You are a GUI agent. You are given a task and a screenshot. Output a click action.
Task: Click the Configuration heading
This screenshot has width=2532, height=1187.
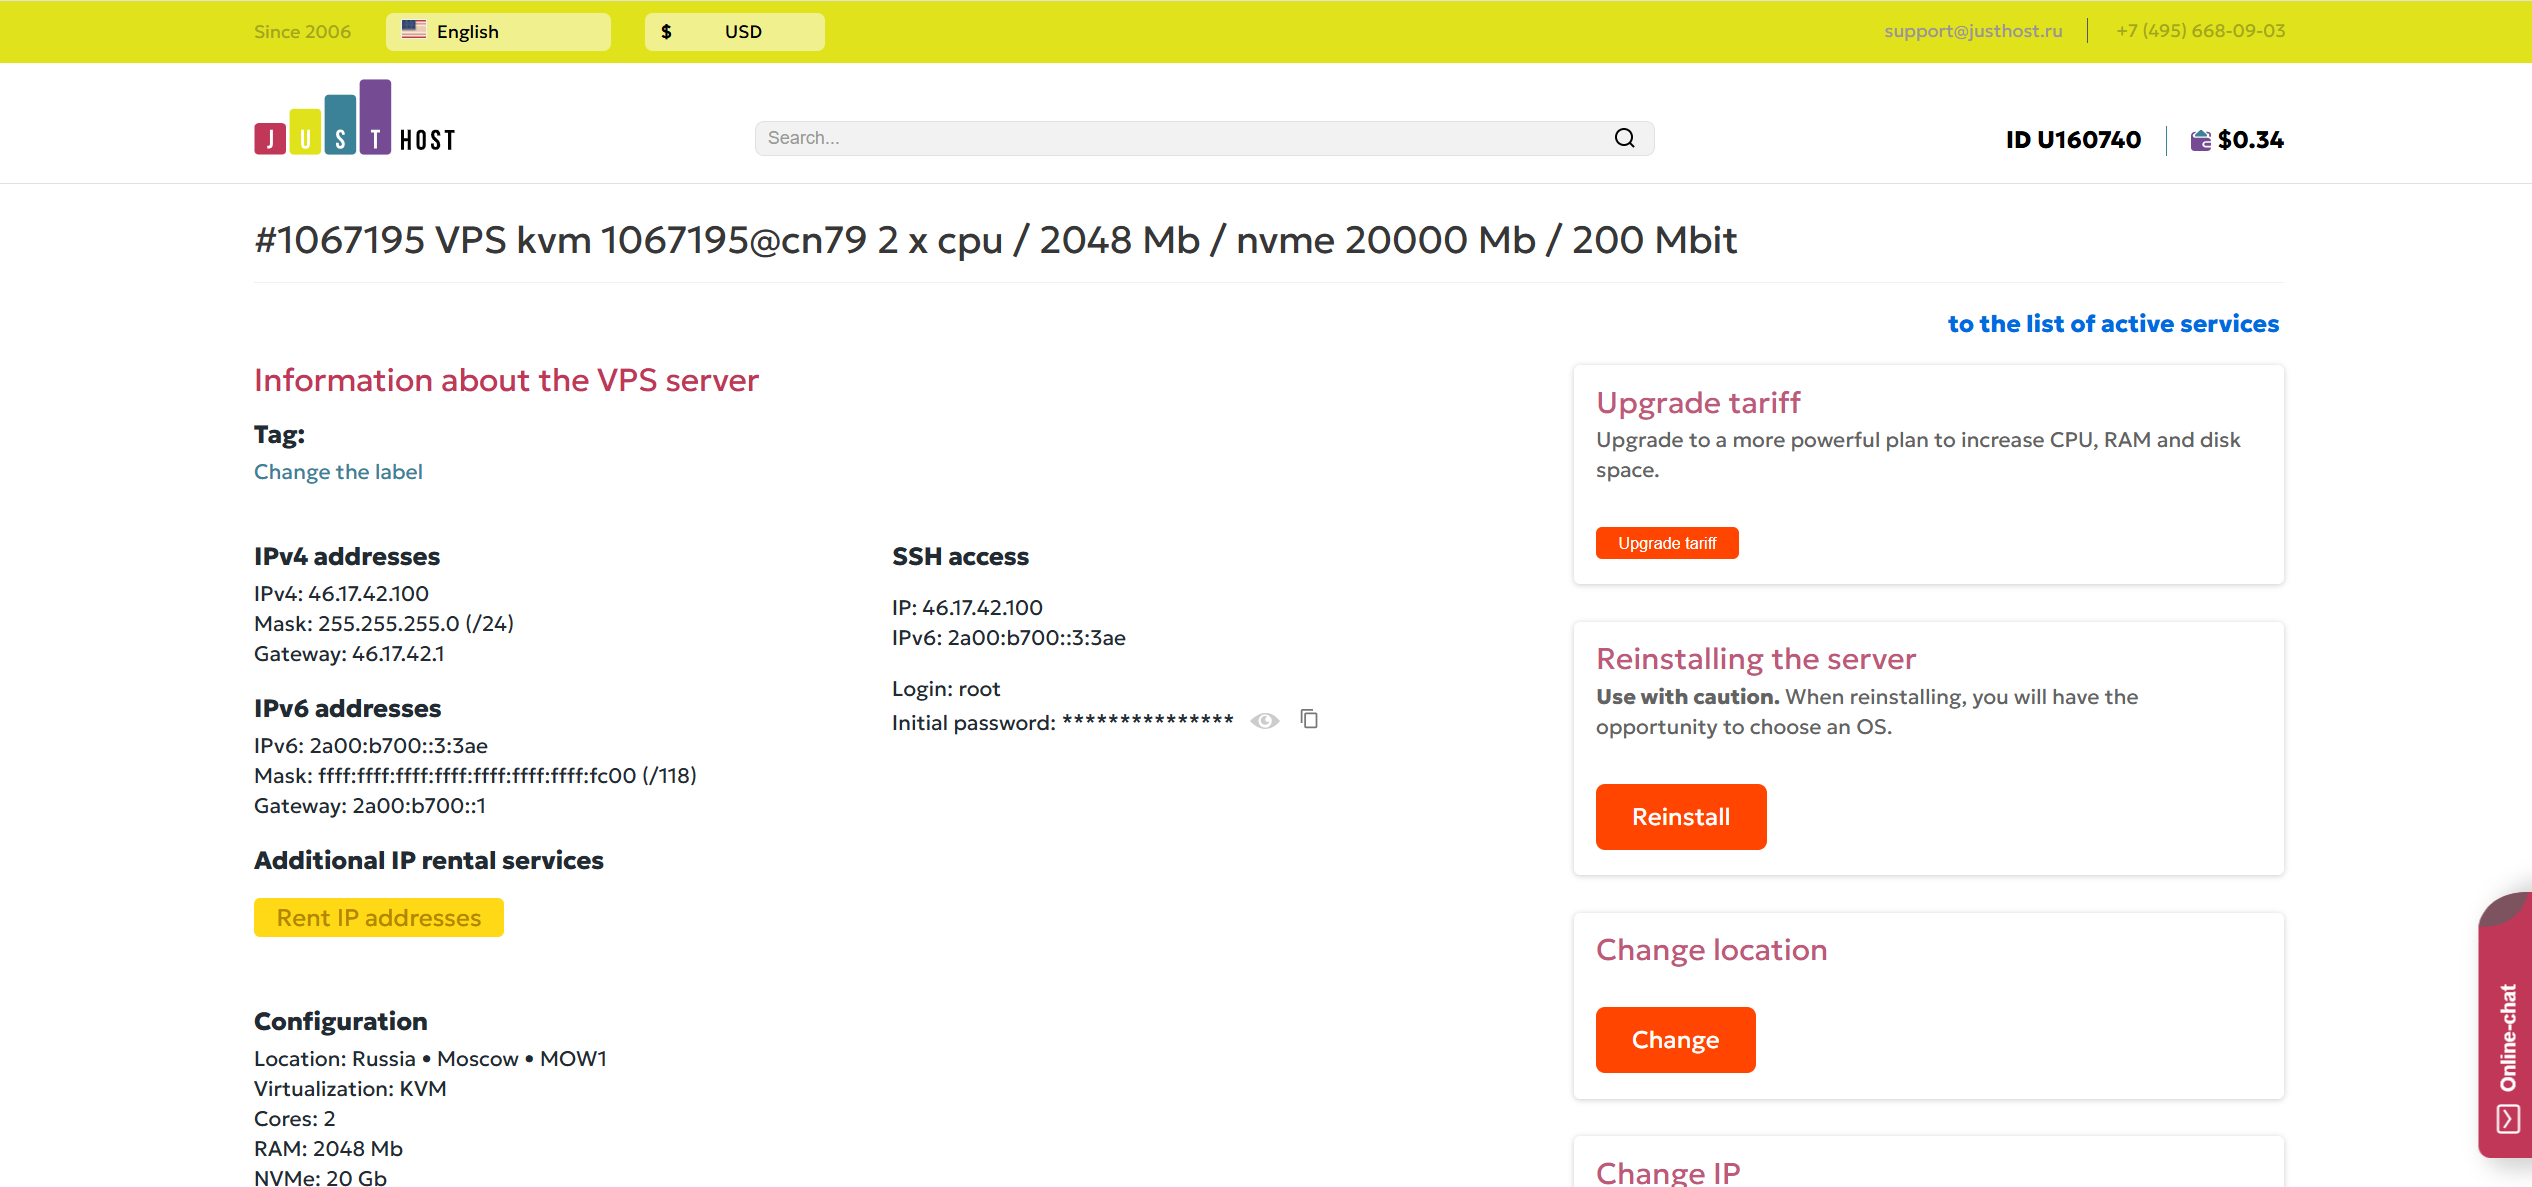click(x=340, y=1021)
